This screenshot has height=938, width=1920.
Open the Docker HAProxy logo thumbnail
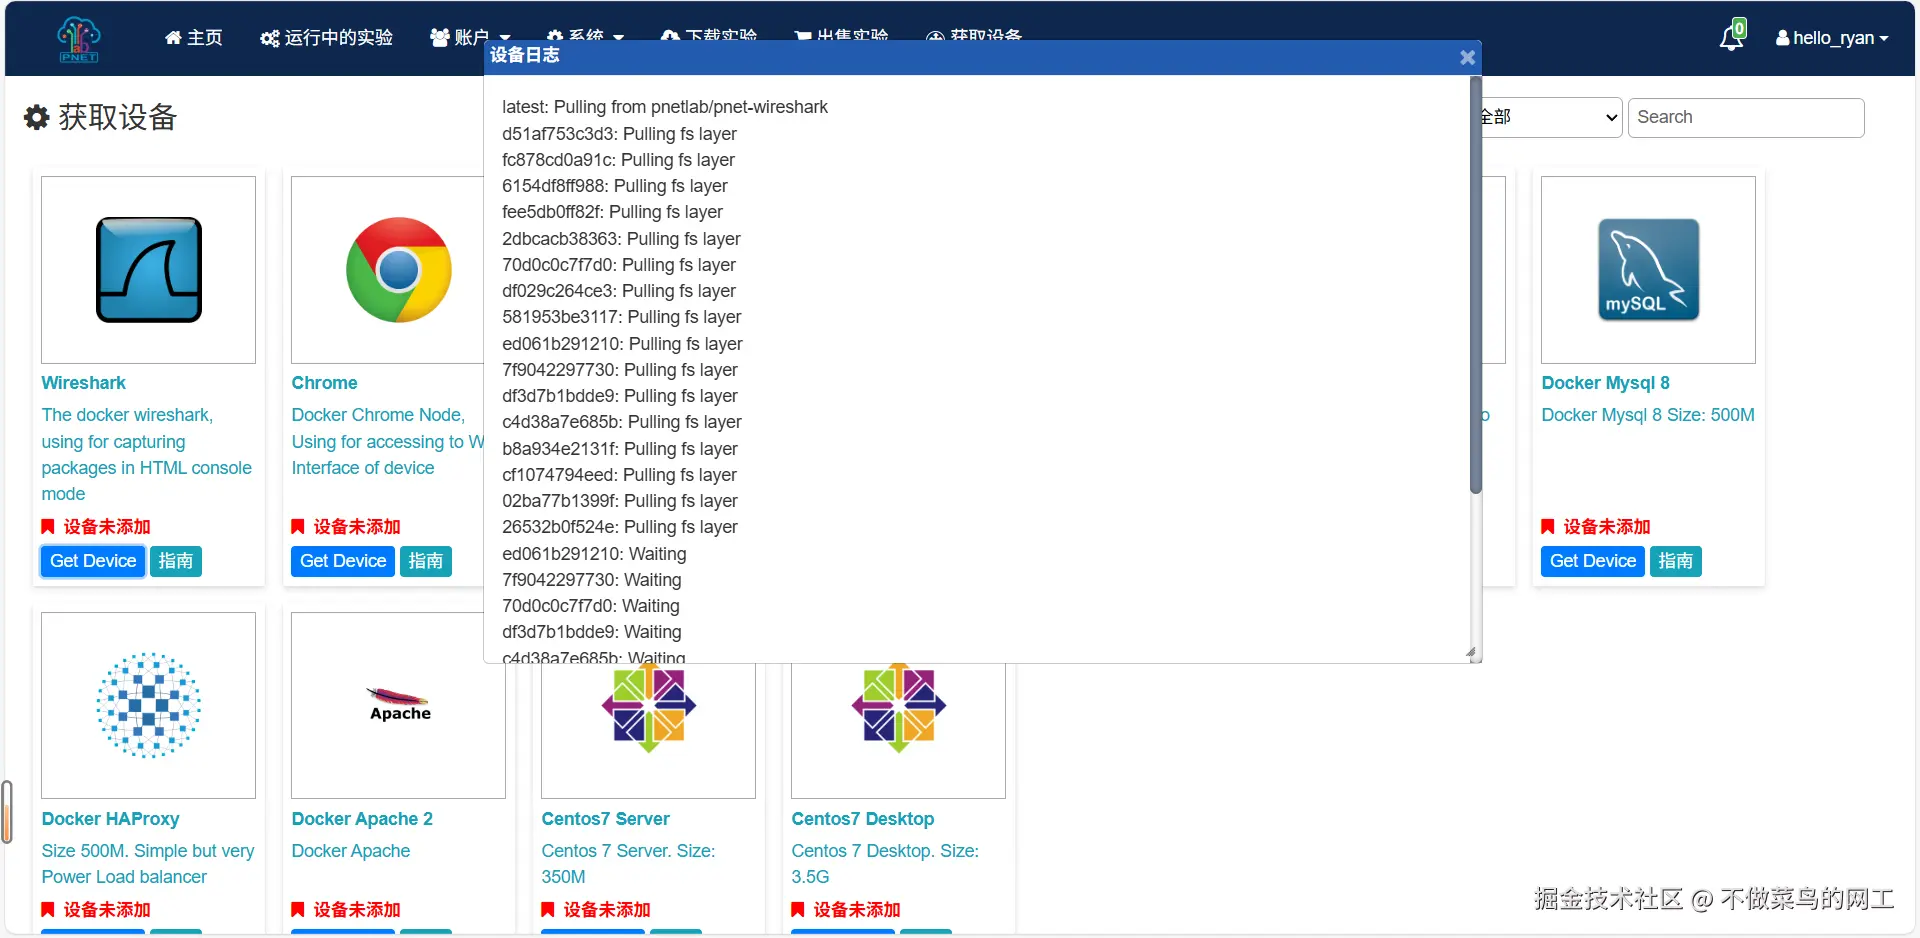149,705
